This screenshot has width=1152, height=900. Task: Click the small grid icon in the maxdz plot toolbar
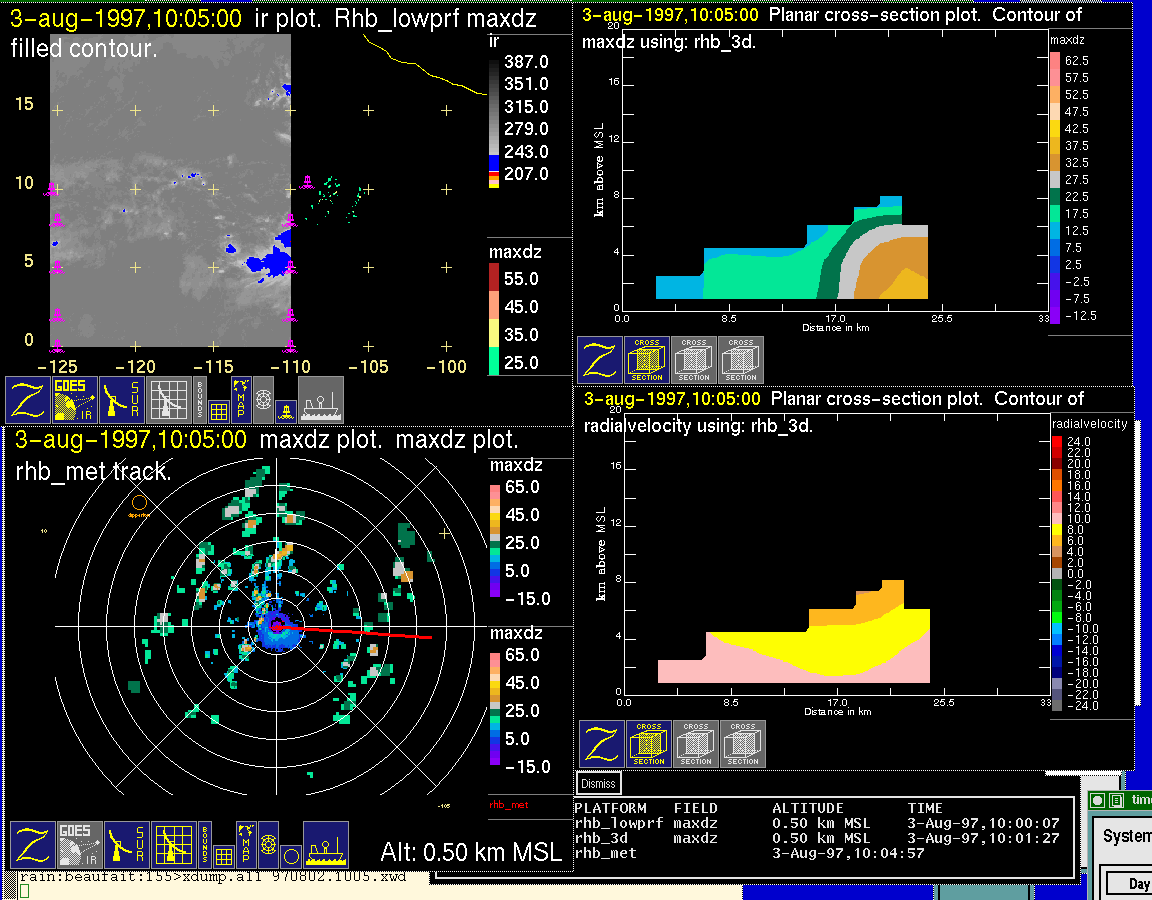pos(224,856)
